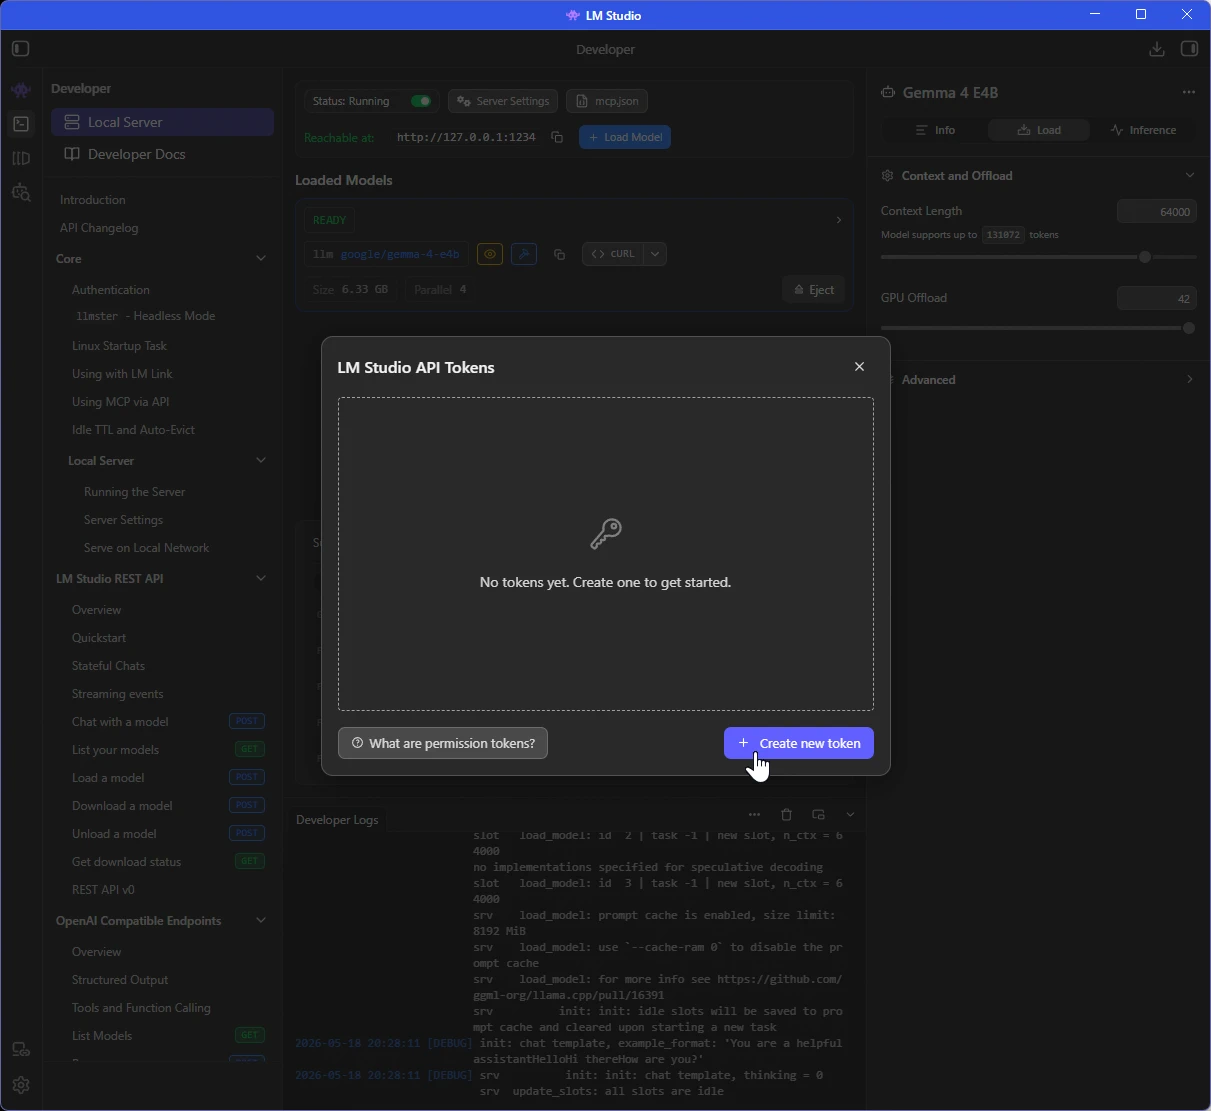Copy the gemma-4-e4b model identifier

[559, 254]
